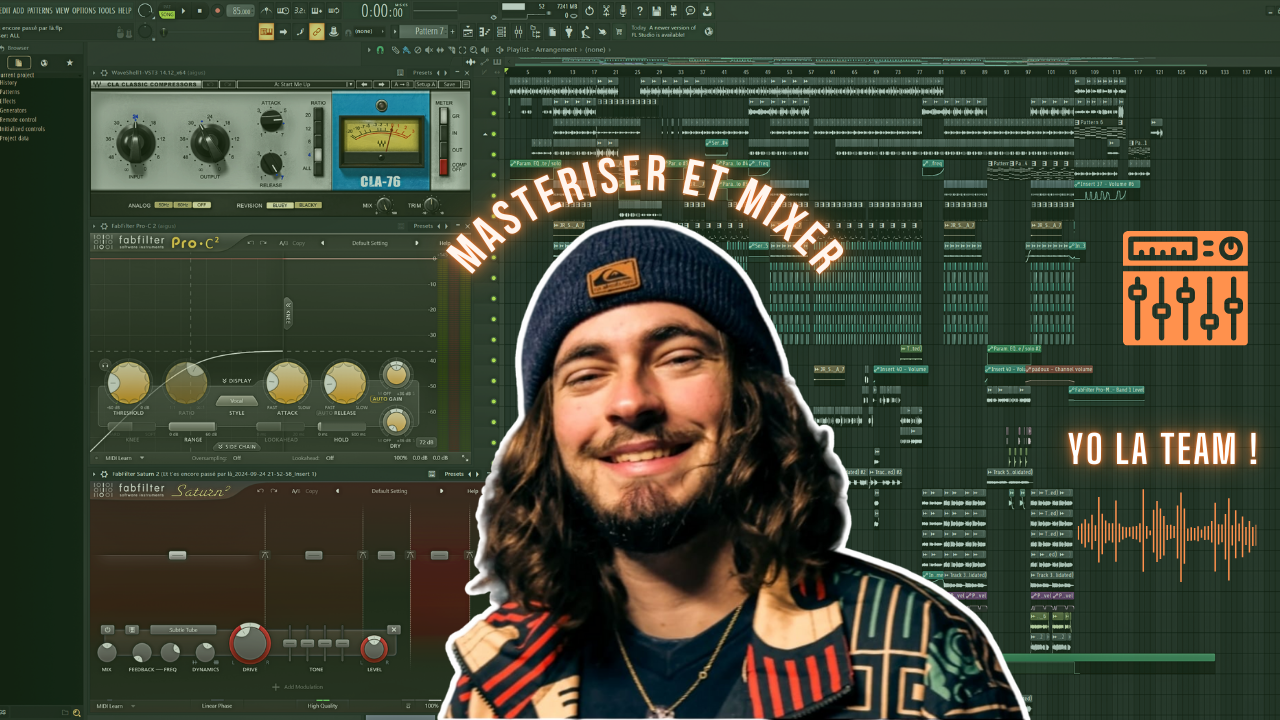
Task: Click the highlighted link tool icon
Action: click(x=316, y=32)
